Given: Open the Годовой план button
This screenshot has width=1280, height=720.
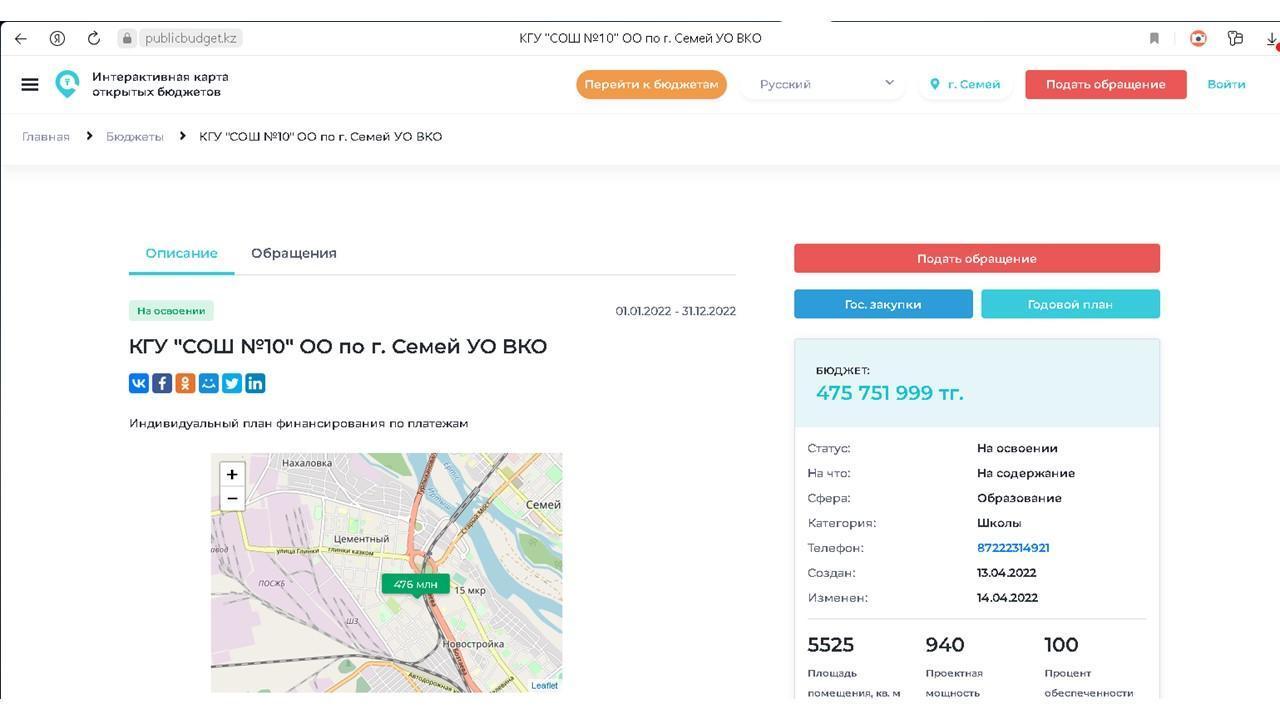Looking at the screenshot, I should tap(1070, 304).
